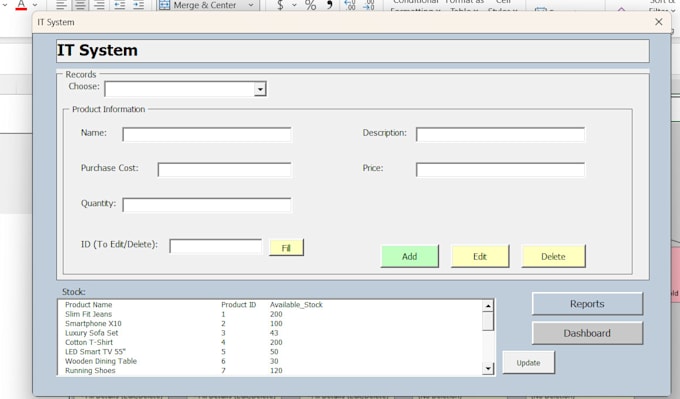This screenshot has width=680, height=399.
Task: Increase decimal places in the ribbon
Action: [350, 5]
